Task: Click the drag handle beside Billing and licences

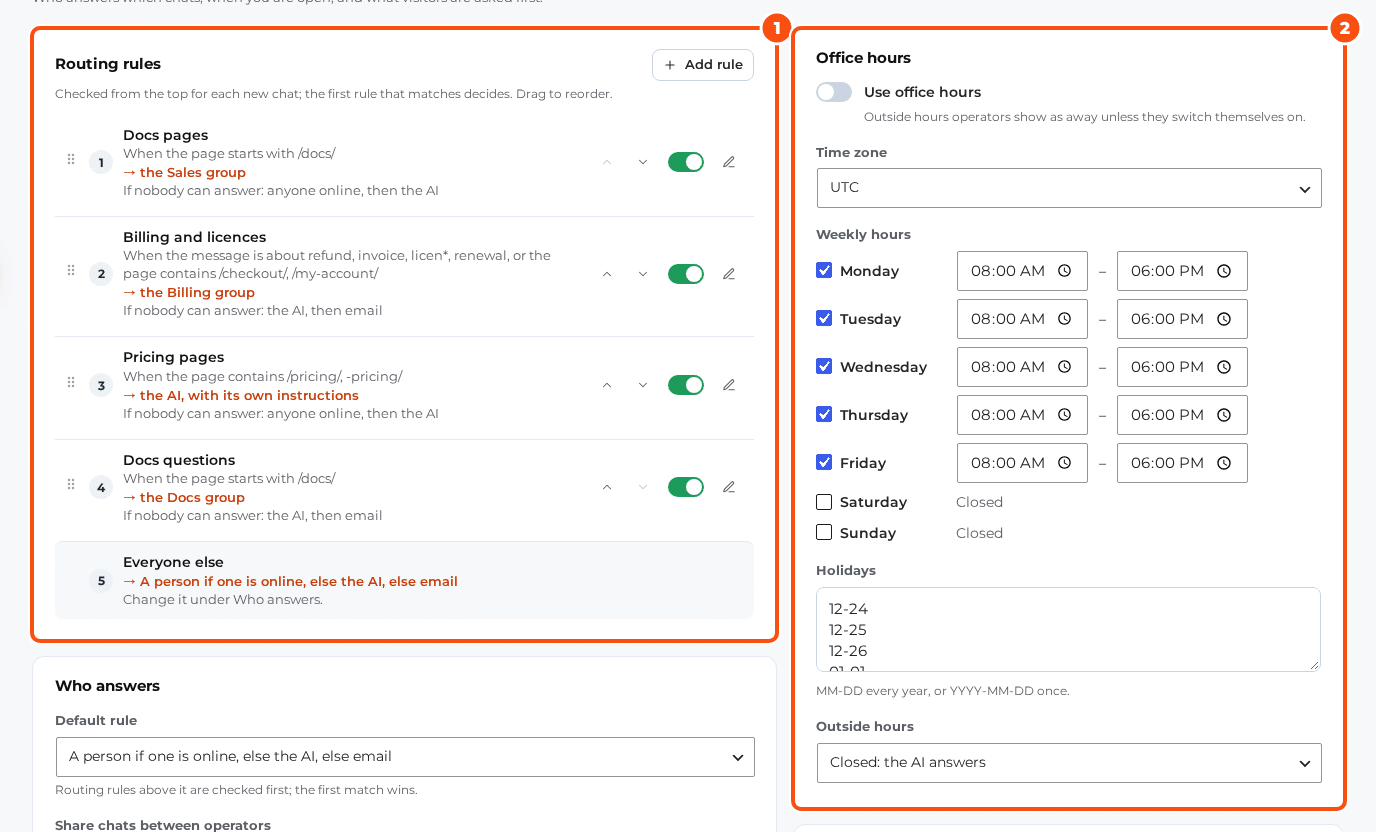Action: pos(71,271)
